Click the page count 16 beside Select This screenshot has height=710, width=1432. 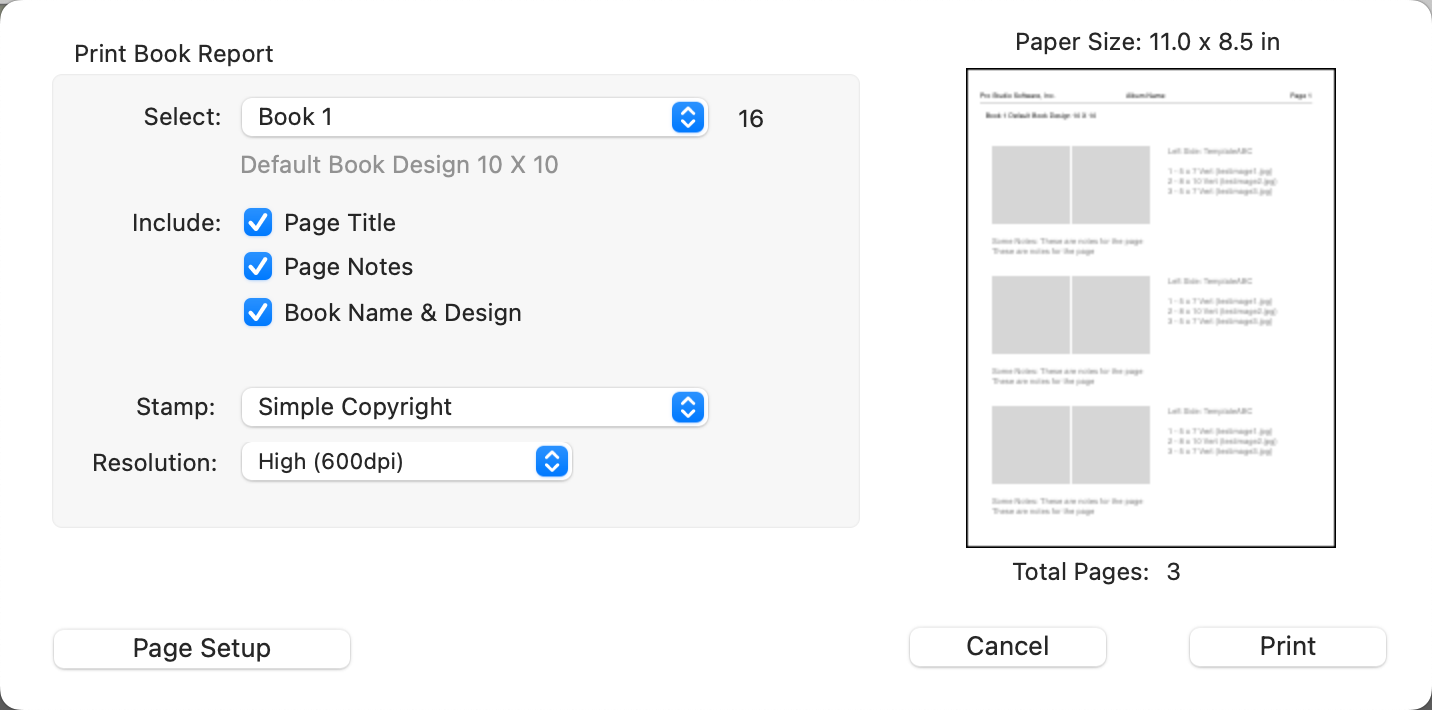click(750, 119)
